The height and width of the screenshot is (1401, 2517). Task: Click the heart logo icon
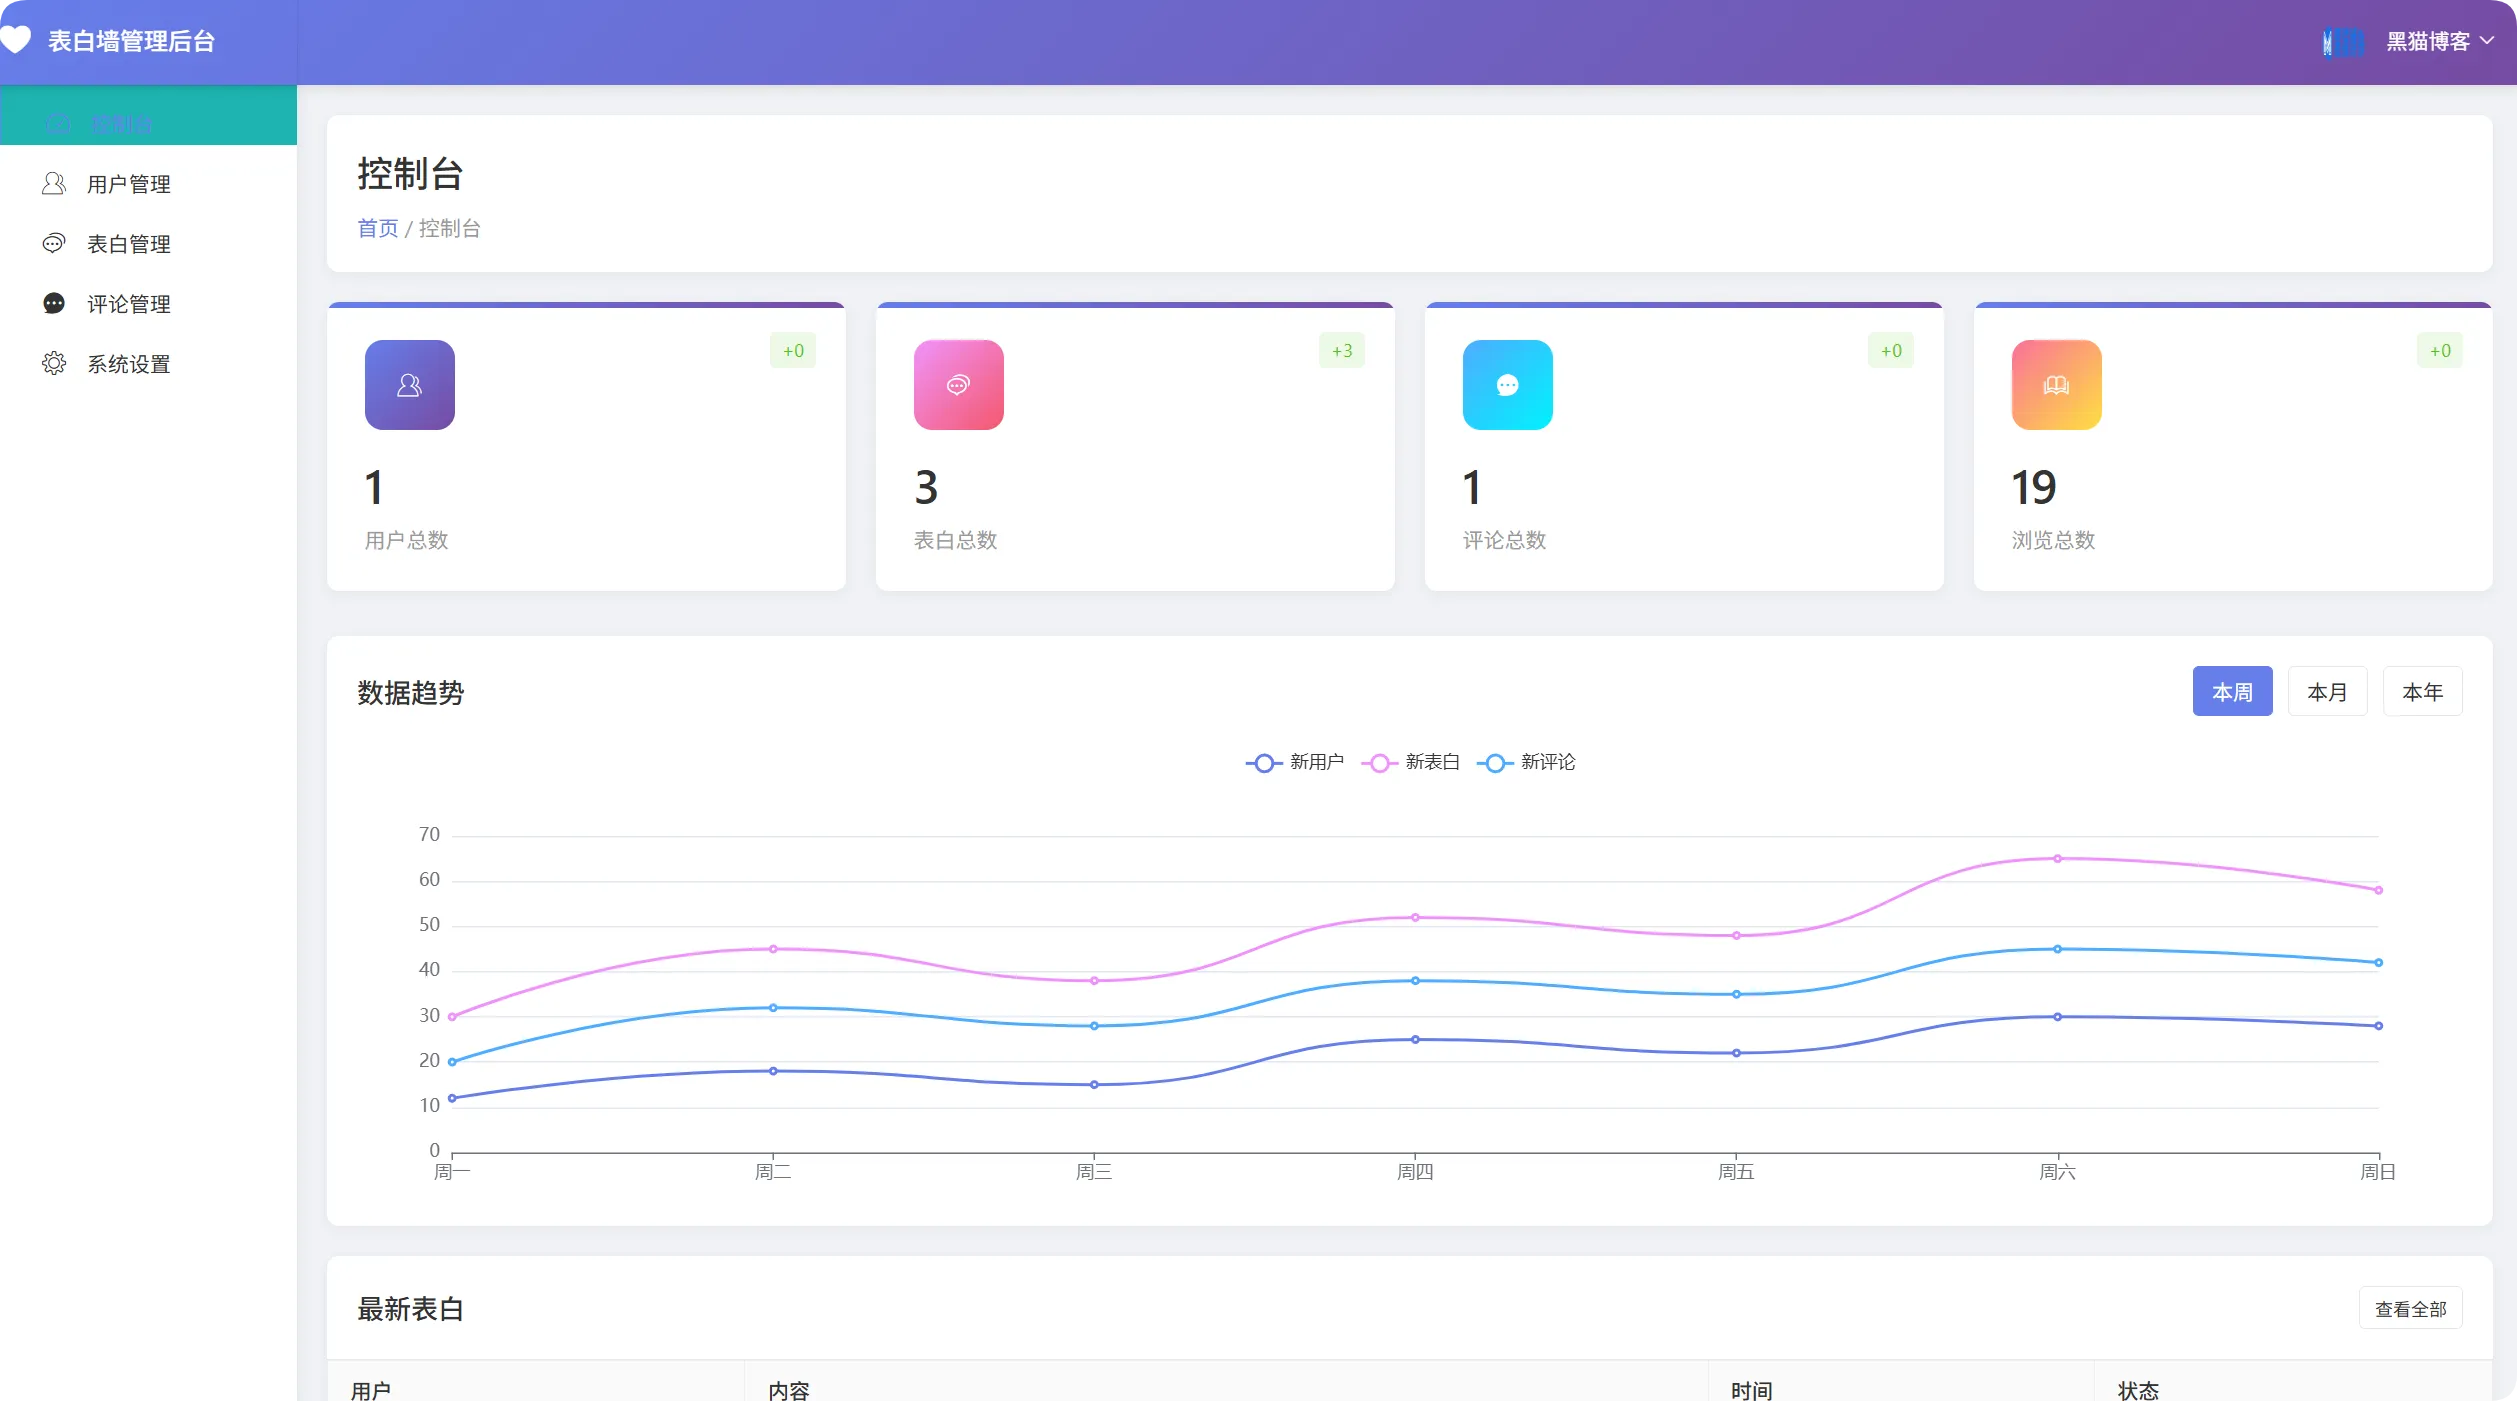tap(15, 40)
